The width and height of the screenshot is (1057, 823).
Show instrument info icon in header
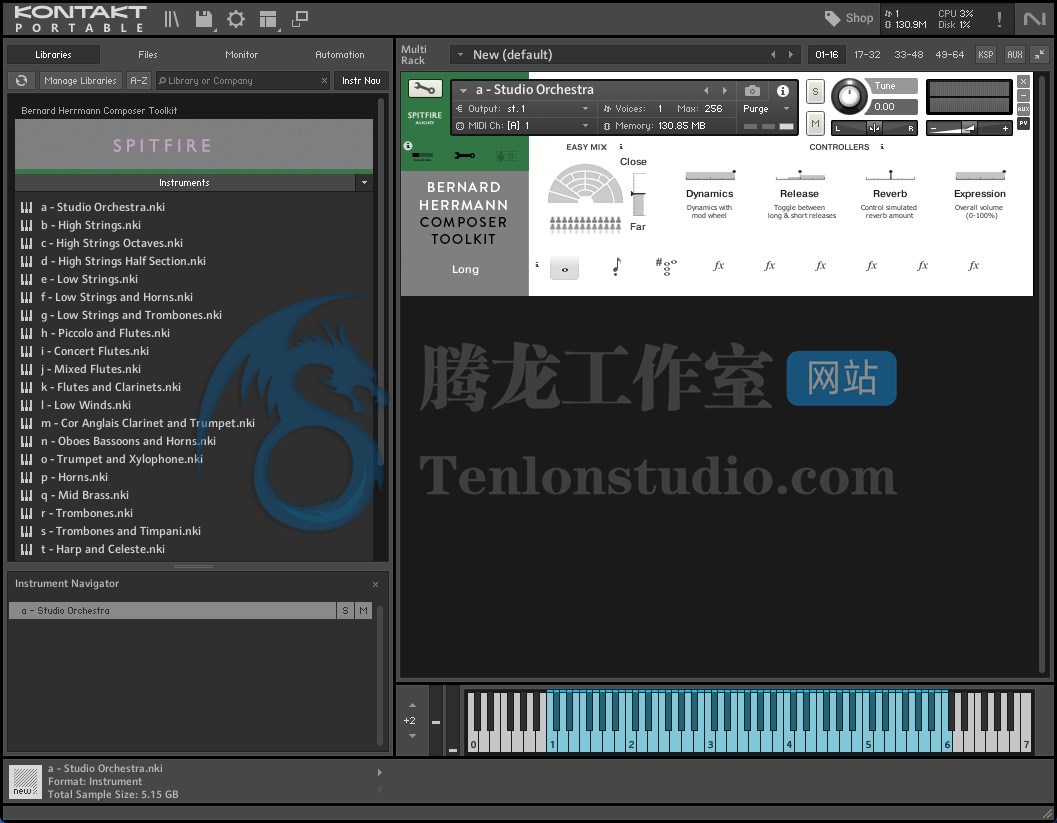[783, 90]
